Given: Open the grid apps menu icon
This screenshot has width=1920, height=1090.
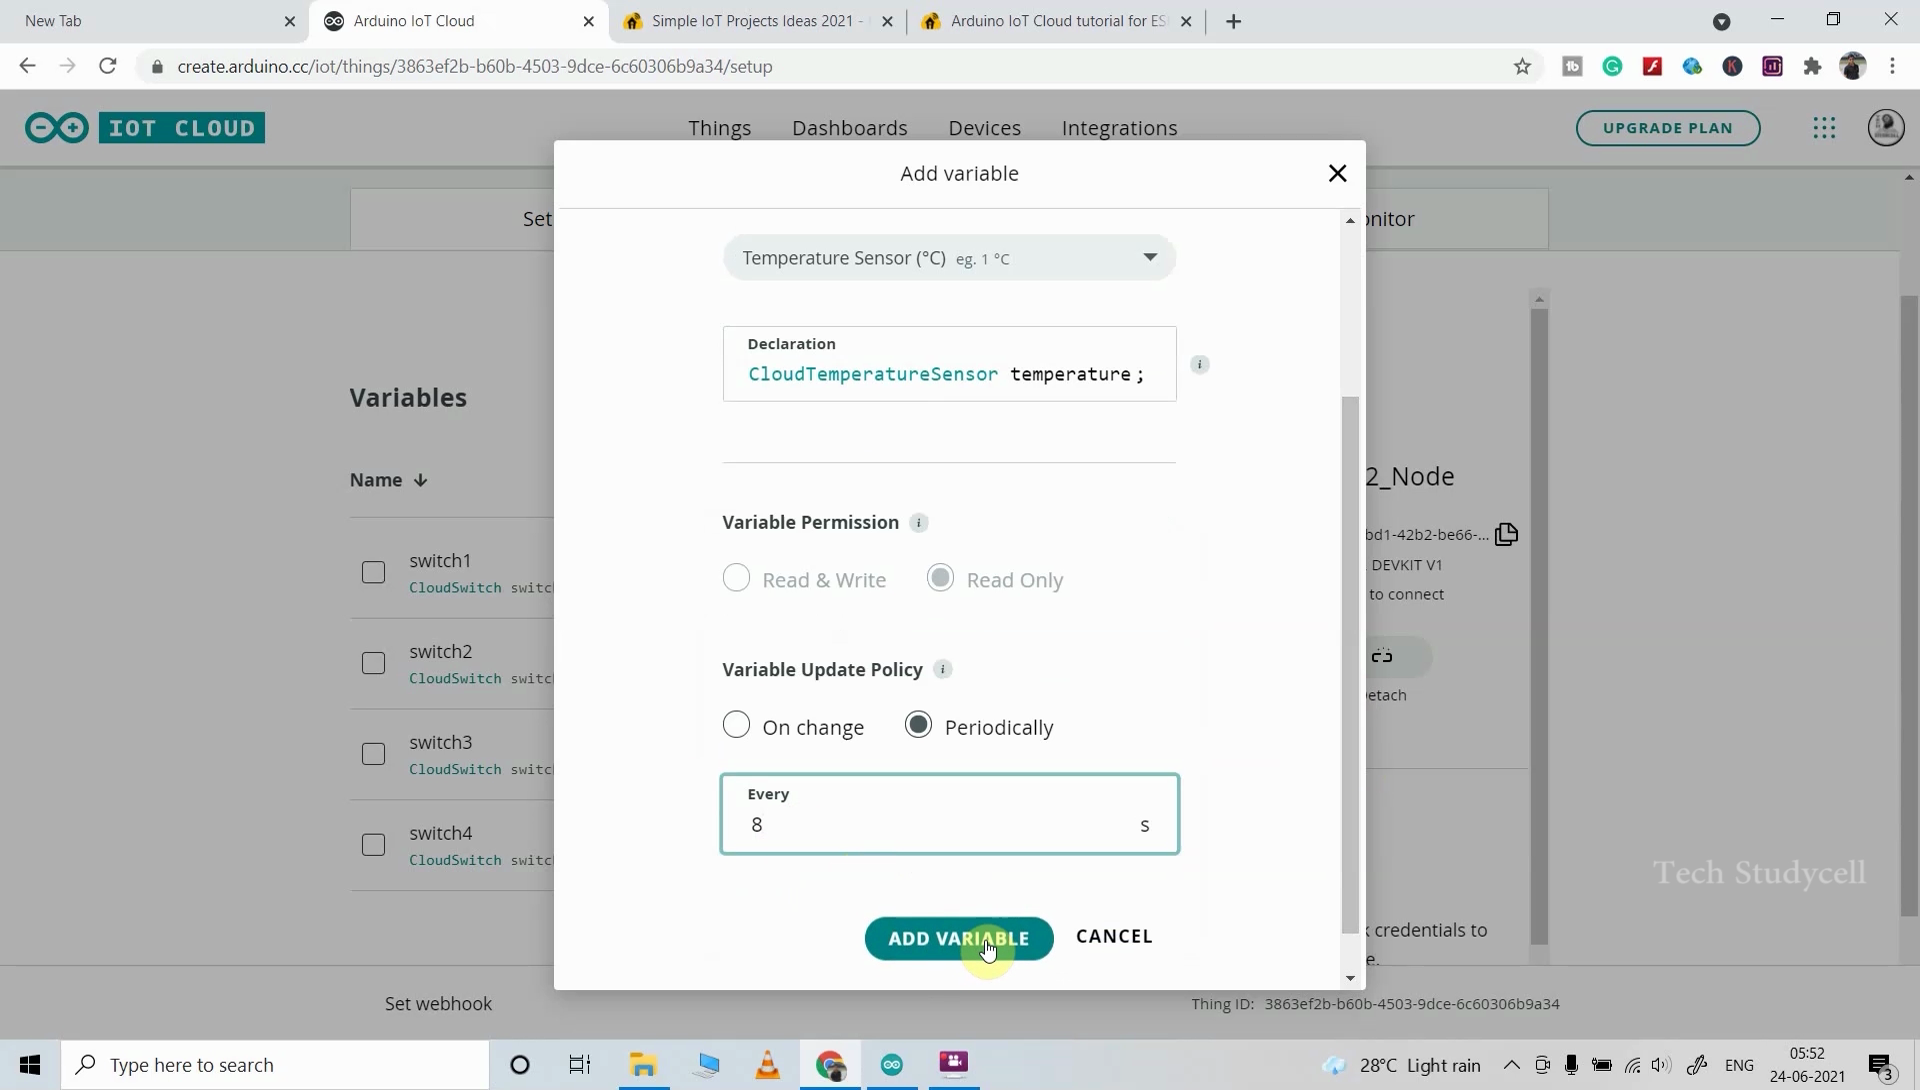Looking at the screenshot, I should [1825, 128].
